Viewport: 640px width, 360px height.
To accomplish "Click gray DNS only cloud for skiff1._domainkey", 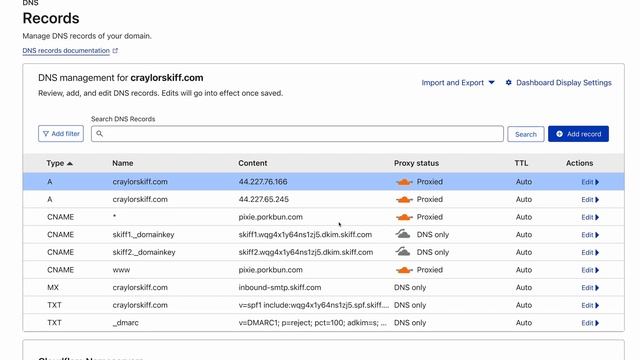I will pyautogui.click(x=403, y=234).
